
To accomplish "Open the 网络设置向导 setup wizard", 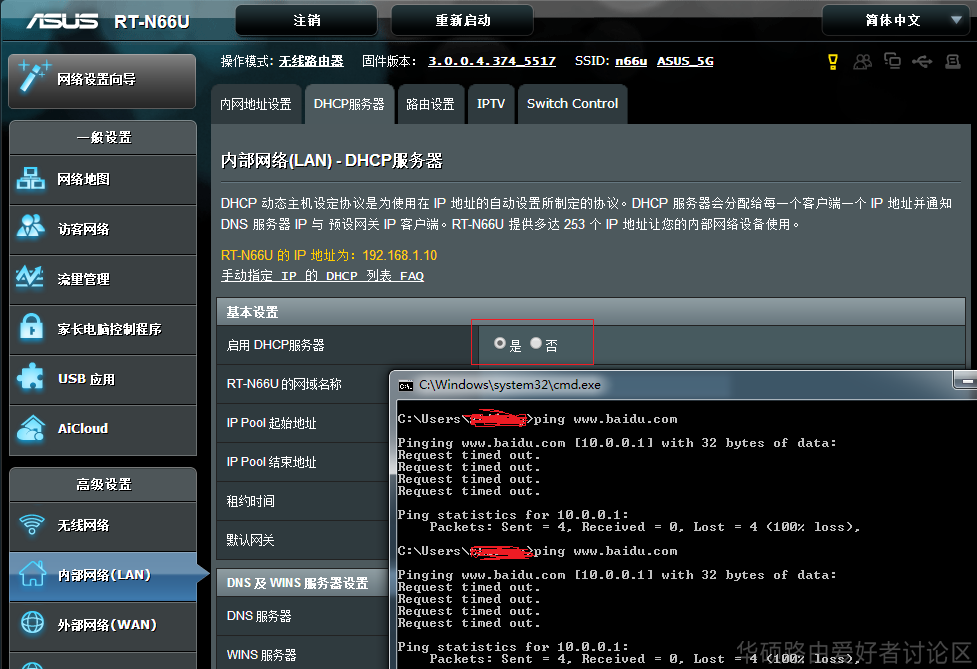I will tap(102, 80).
